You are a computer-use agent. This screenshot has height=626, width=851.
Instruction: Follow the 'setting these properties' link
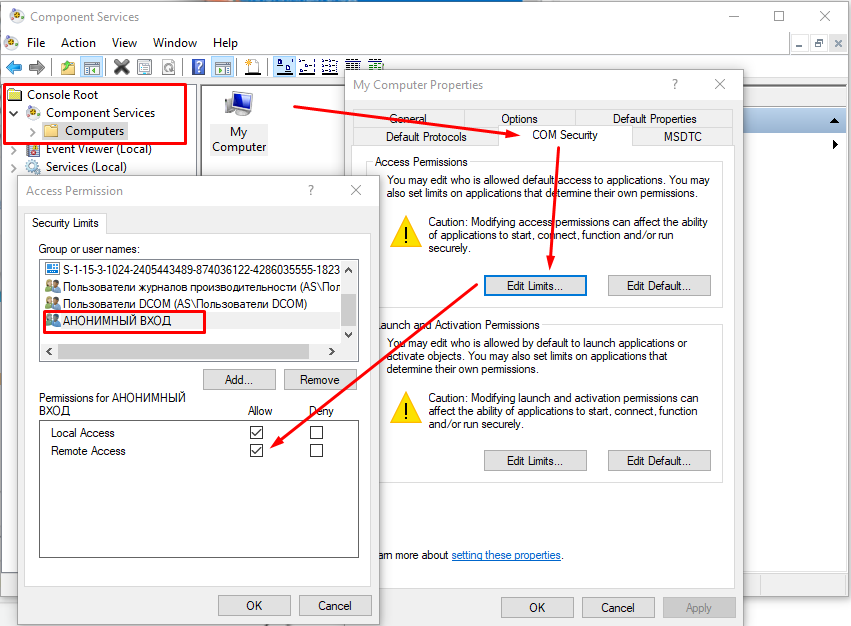pos(505,555)
